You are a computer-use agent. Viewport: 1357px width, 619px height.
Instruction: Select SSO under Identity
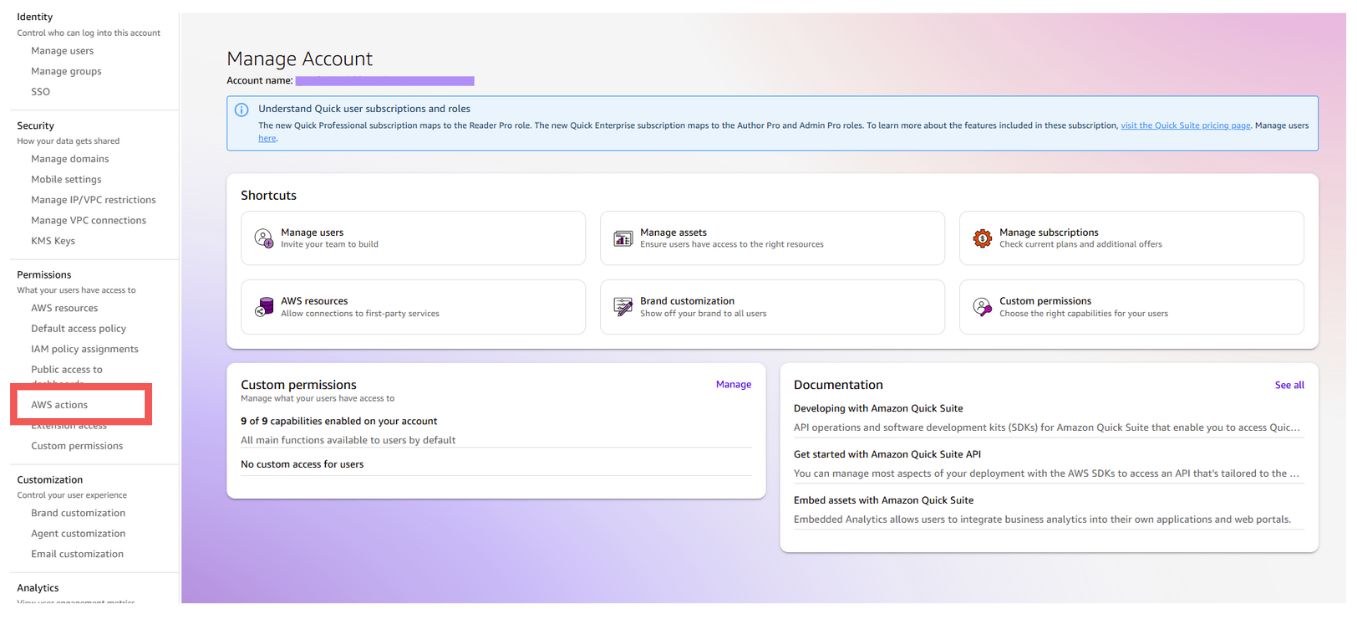point(40,92)
